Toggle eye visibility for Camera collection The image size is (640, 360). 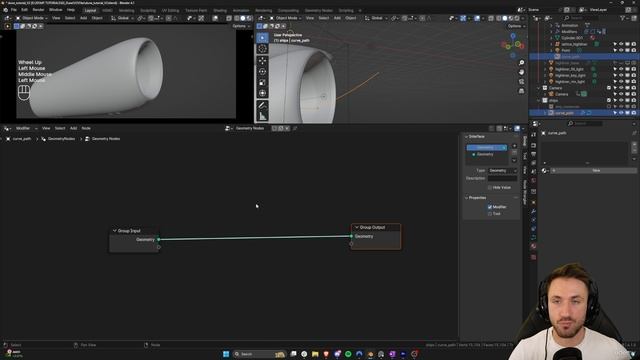click(621, 88)
